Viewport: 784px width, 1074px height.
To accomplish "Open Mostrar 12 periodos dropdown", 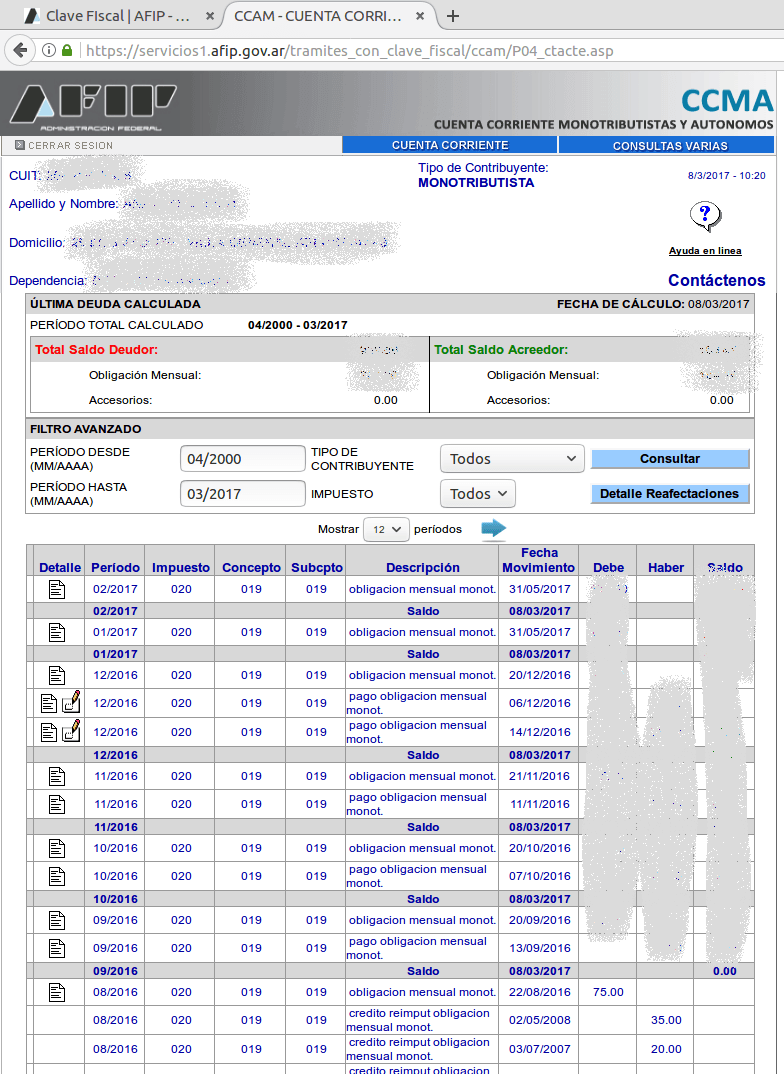I will click(x=386, y=529).
